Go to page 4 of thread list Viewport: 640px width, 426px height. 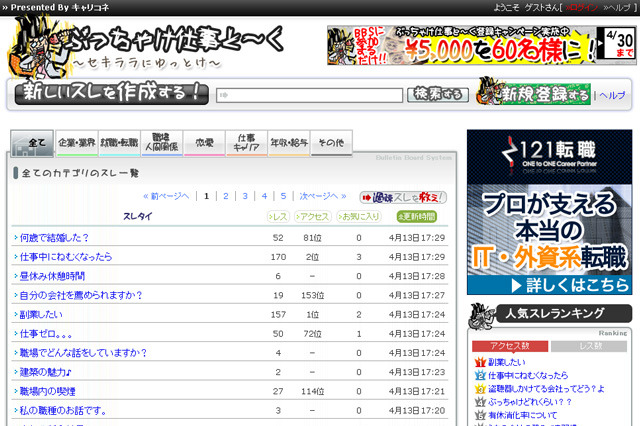coord(264,196)
